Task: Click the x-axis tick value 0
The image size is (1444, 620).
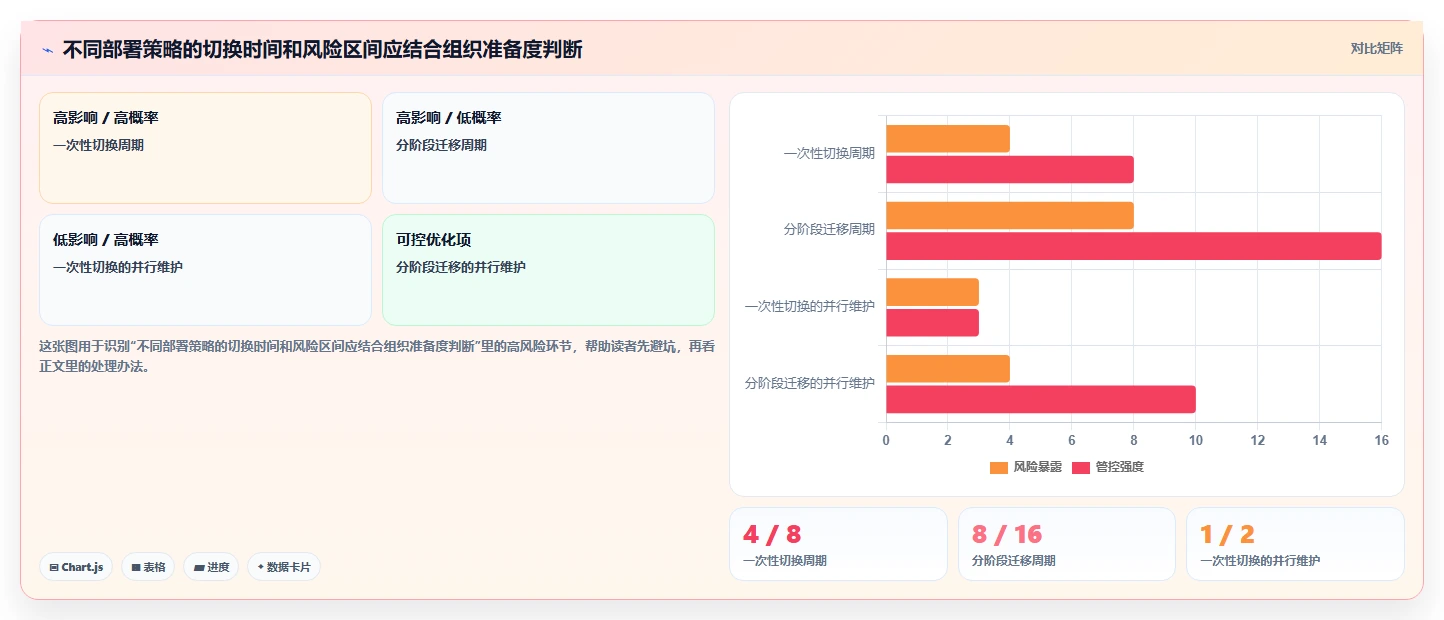Action: tap(886, 441)
